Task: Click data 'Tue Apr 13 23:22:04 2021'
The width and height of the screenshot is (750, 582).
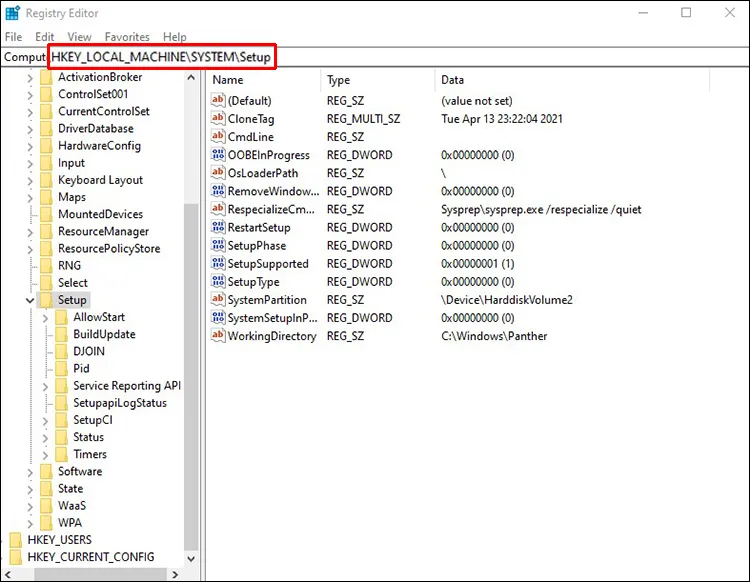Action: (502, 119)
